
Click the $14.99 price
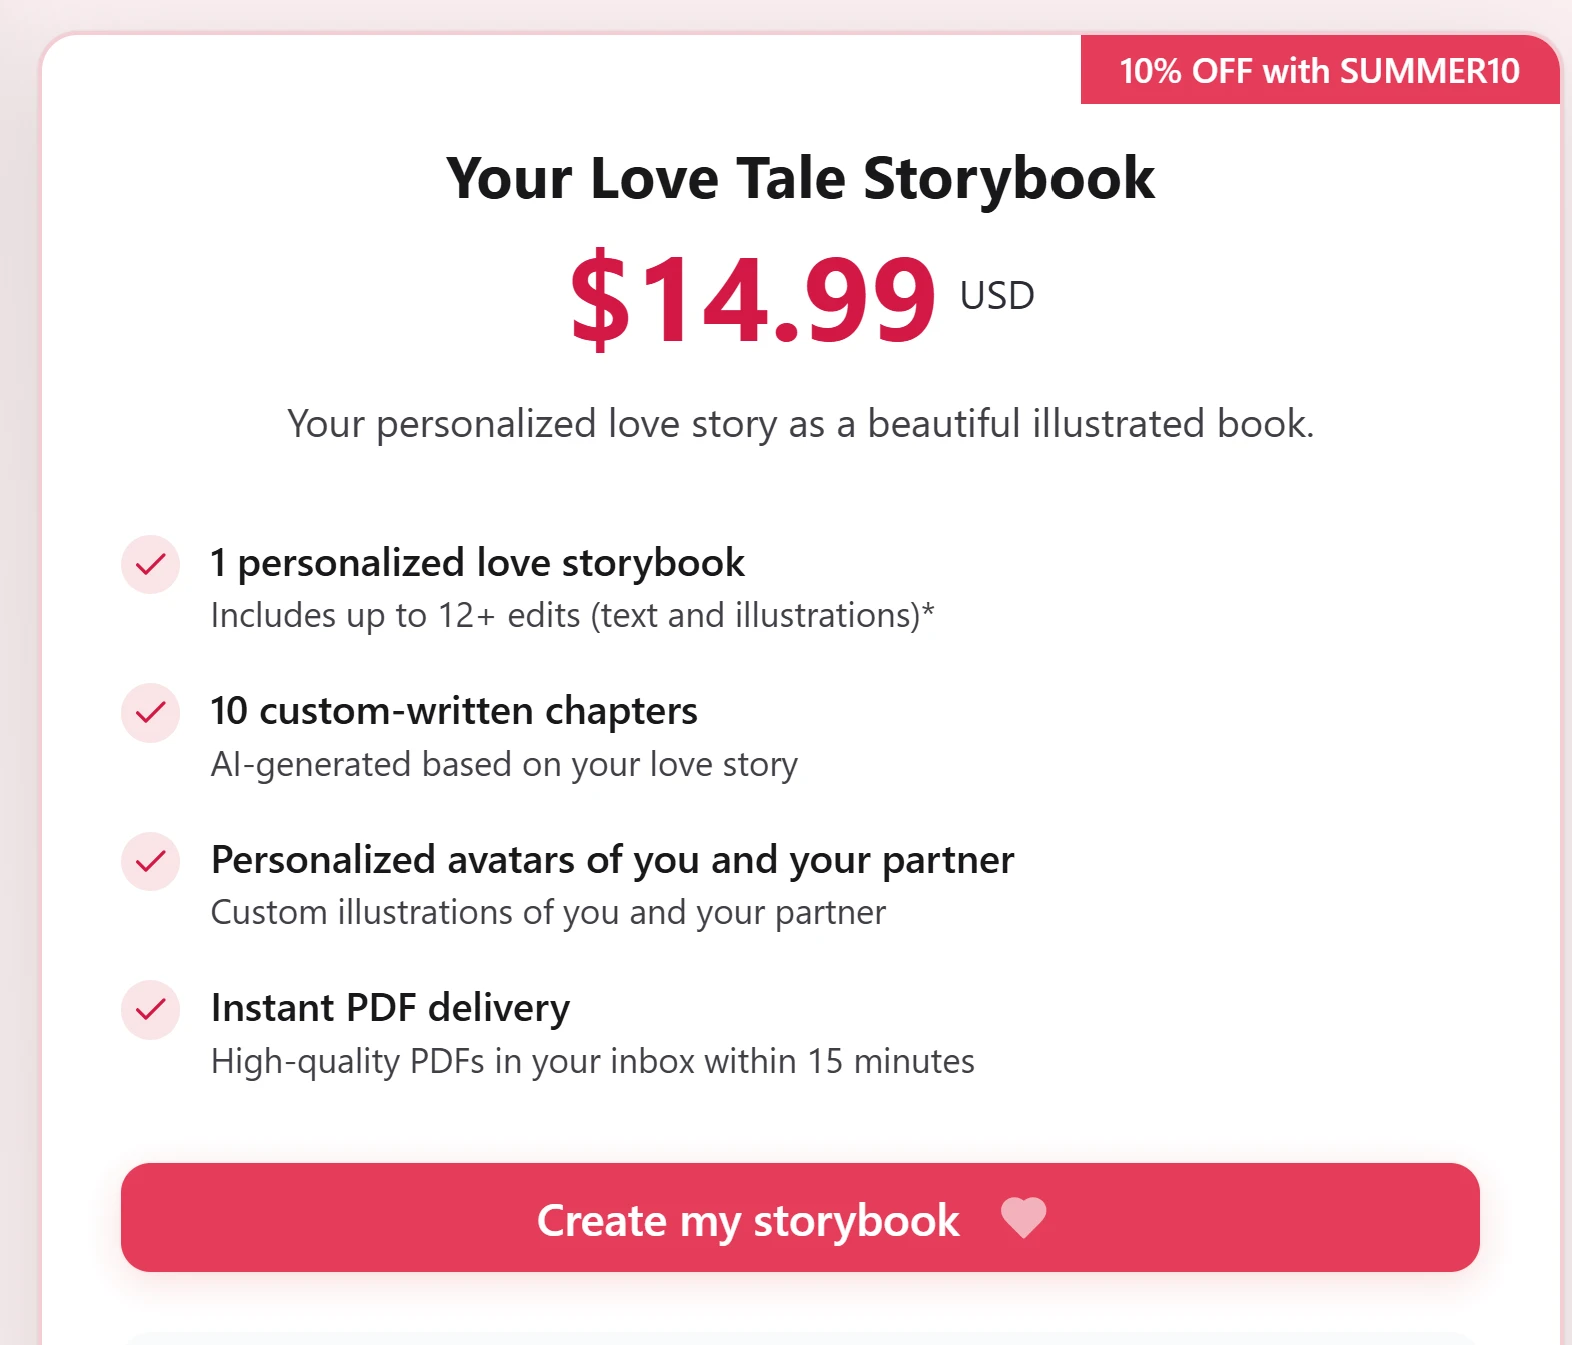752,299
